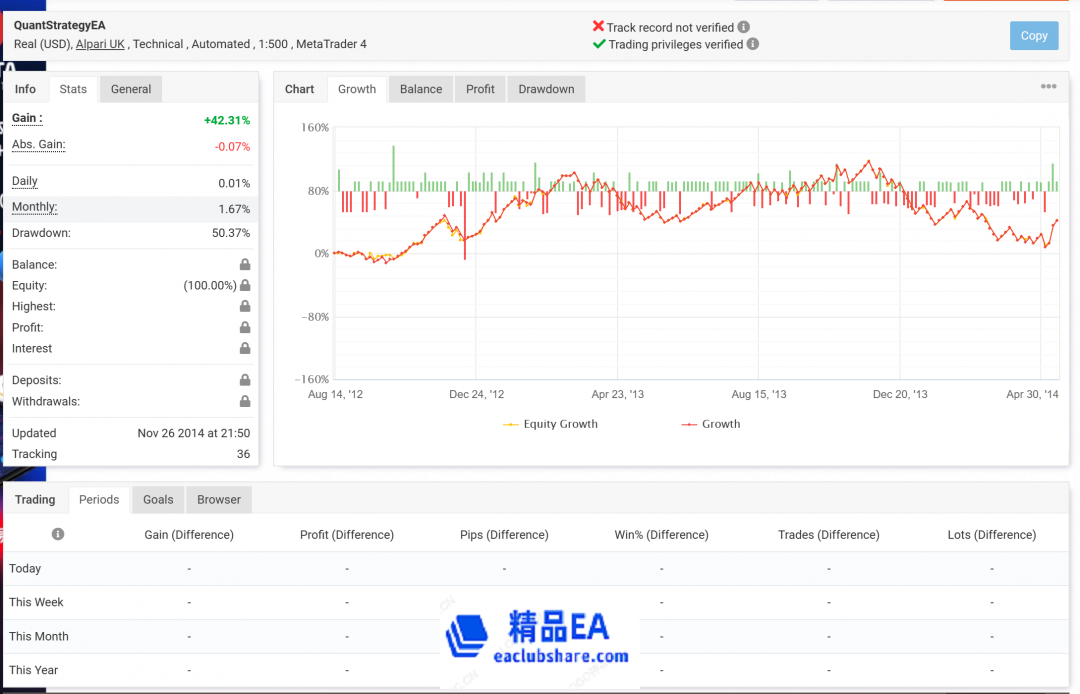Viewport: 1080px width, 694px height.
Task: Select the Balance chart tab
Action: point(421,89)
